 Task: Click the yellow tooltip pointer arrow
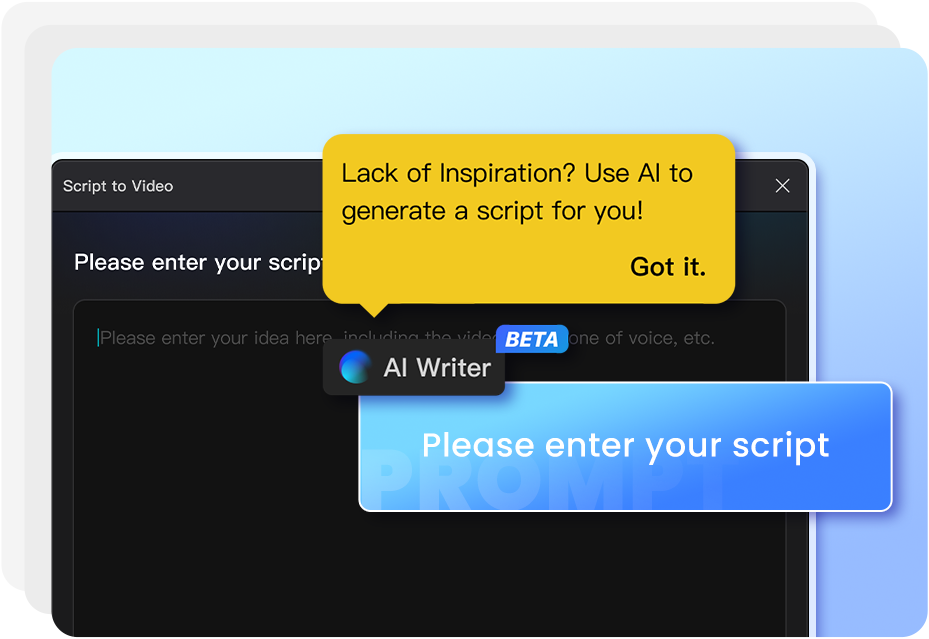click(x=374, y=310)
